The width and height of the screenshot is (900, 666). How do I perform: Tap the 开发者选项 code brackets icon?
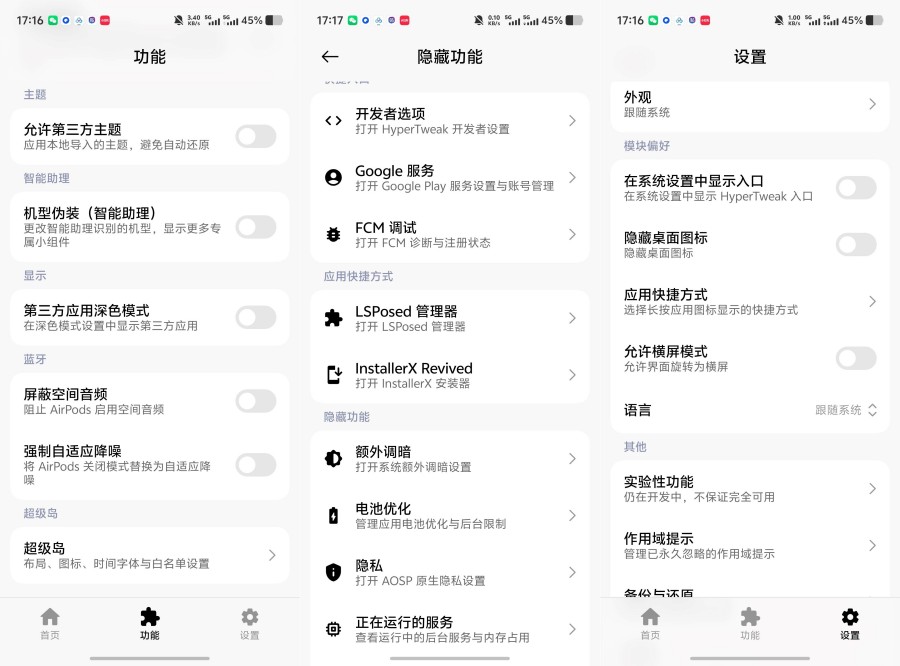point(333,121)
